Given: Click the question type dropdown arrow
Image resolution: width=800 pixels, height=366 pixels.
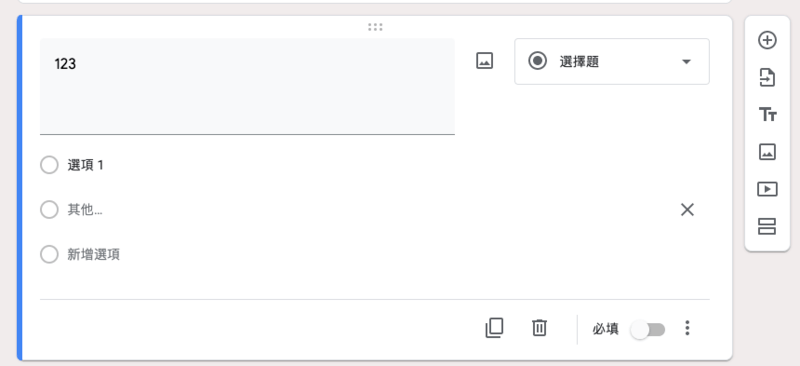Looking at the screenshot, I should 686,62.
